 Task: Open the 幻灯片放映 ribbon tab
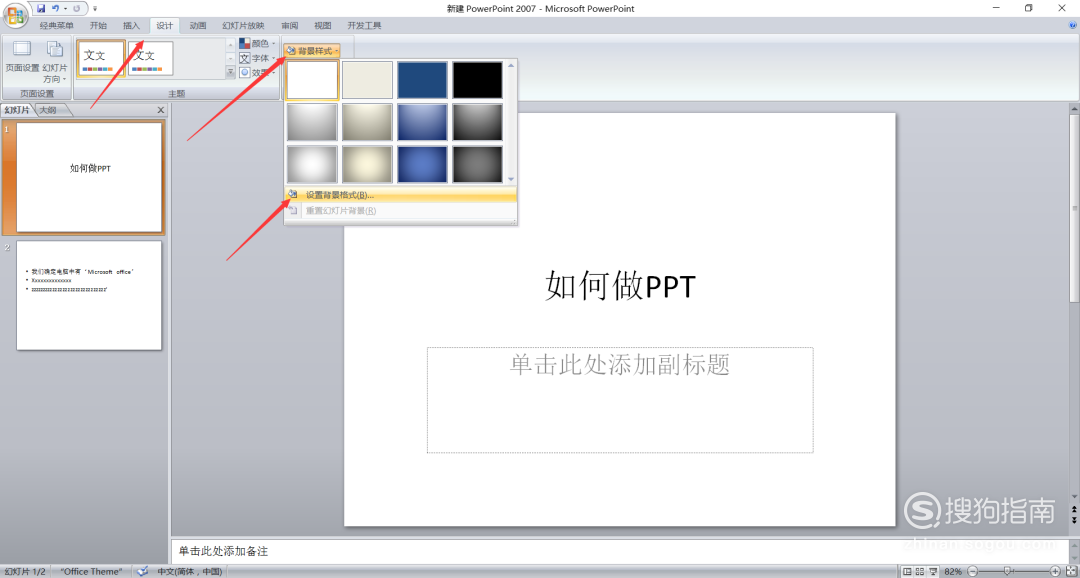pyautogui.click(x=243, y=26)
